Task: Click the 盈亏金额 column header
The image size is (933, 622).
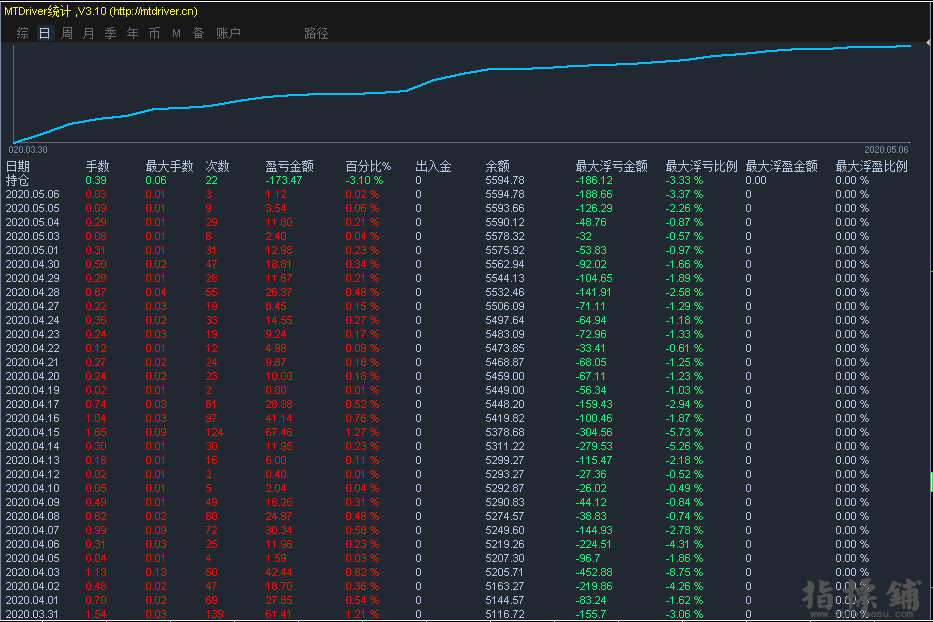Action: [290, 167]
